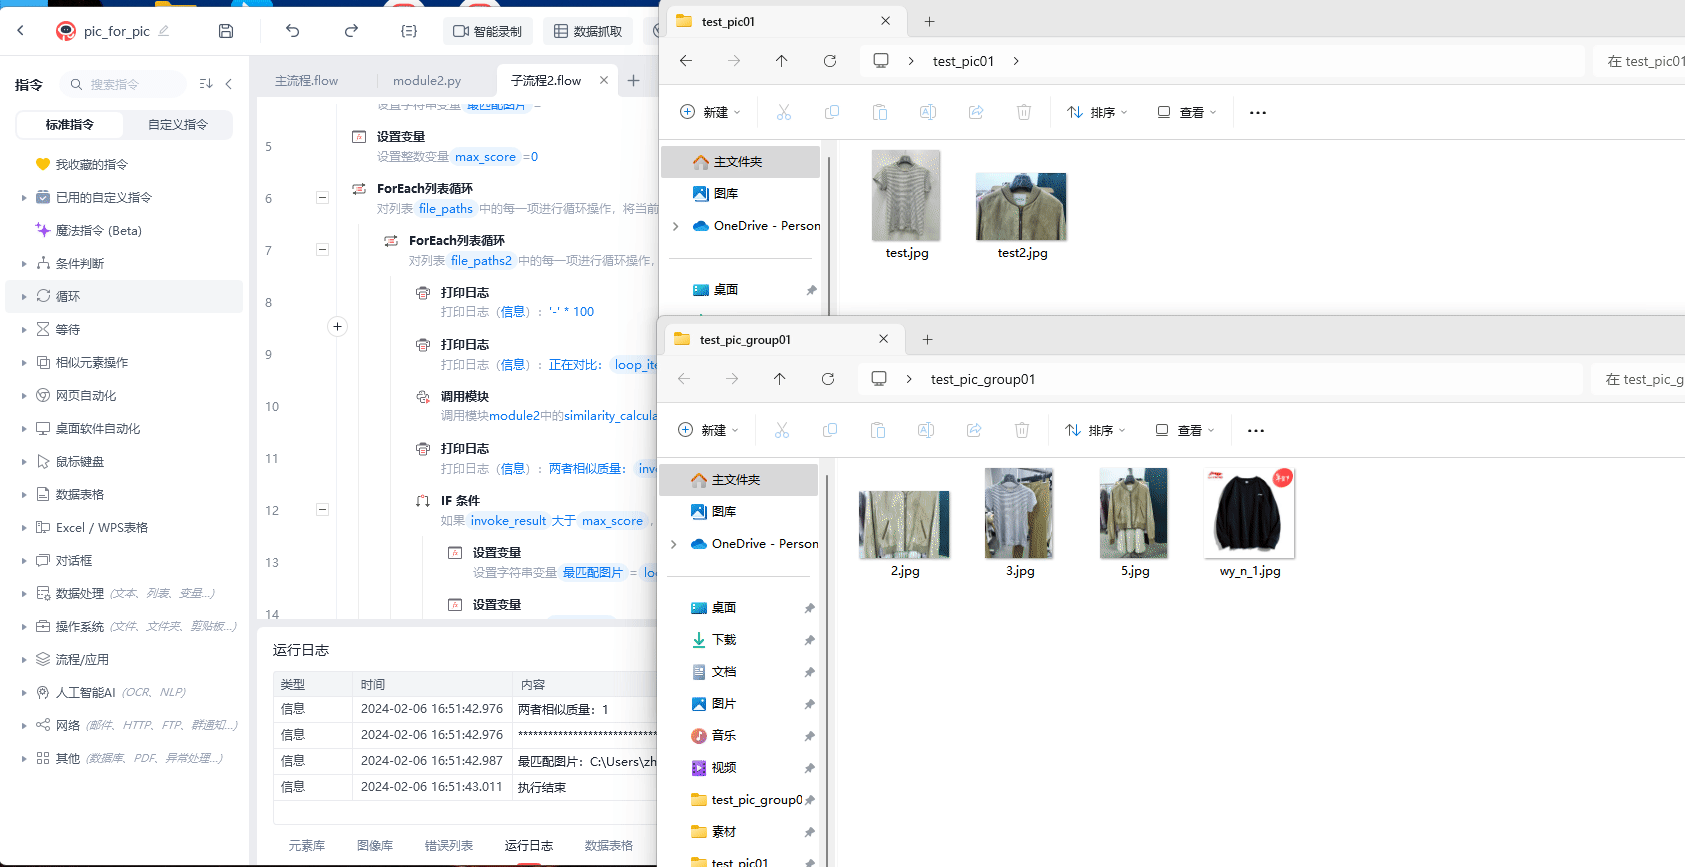Open the 排序 dropdown in test_pic01 window
1685x867 pixels.
1097,113
